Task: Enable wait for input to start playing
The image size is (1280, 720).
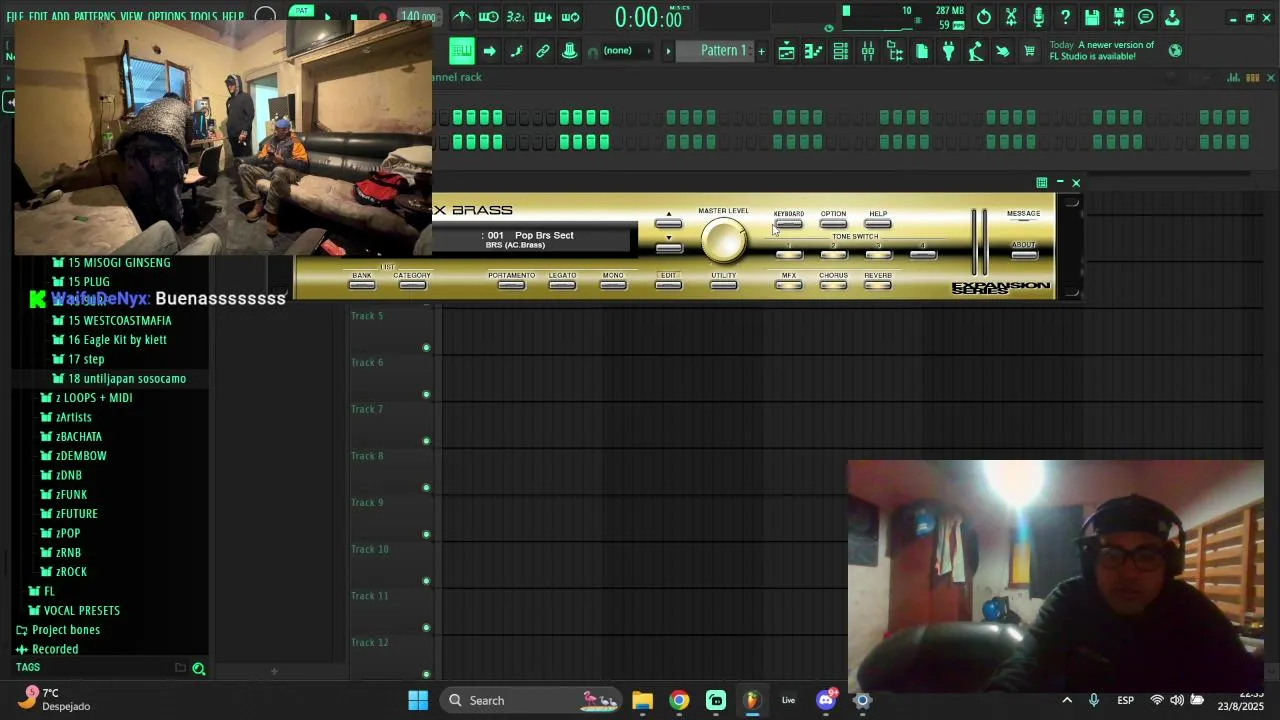Action: click(x=489, y=17)
